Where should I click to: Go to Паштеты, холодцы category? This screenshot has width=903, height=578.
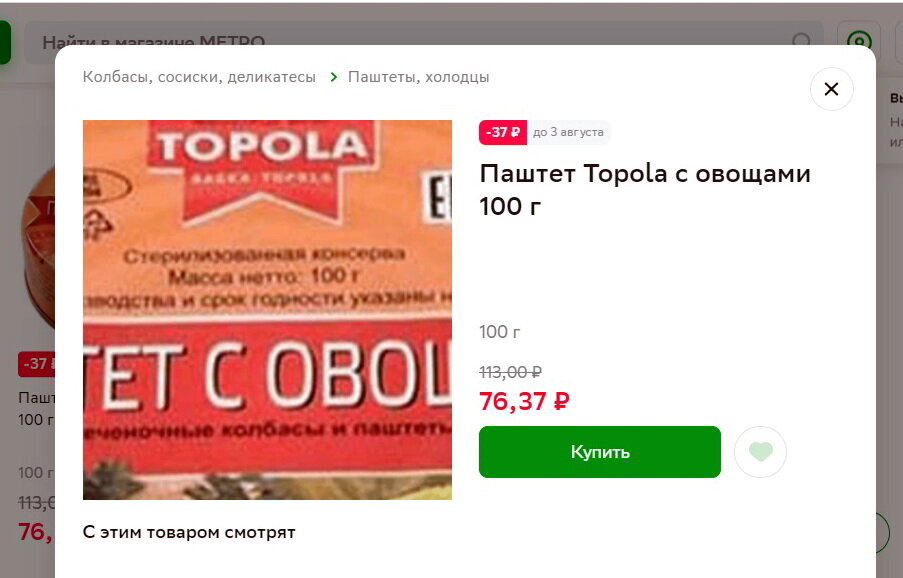419,77
